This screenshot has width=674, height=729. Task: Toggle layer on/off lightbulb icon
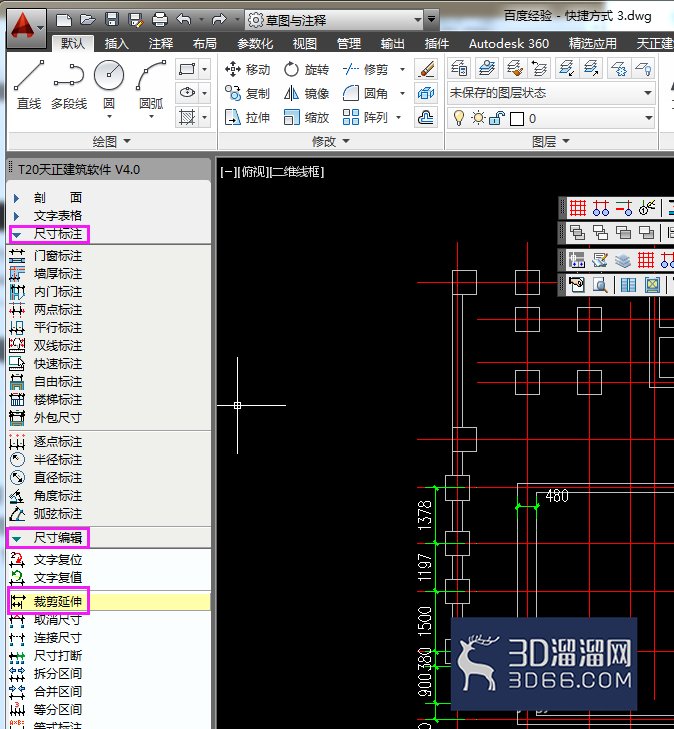(x=459, y=118)
